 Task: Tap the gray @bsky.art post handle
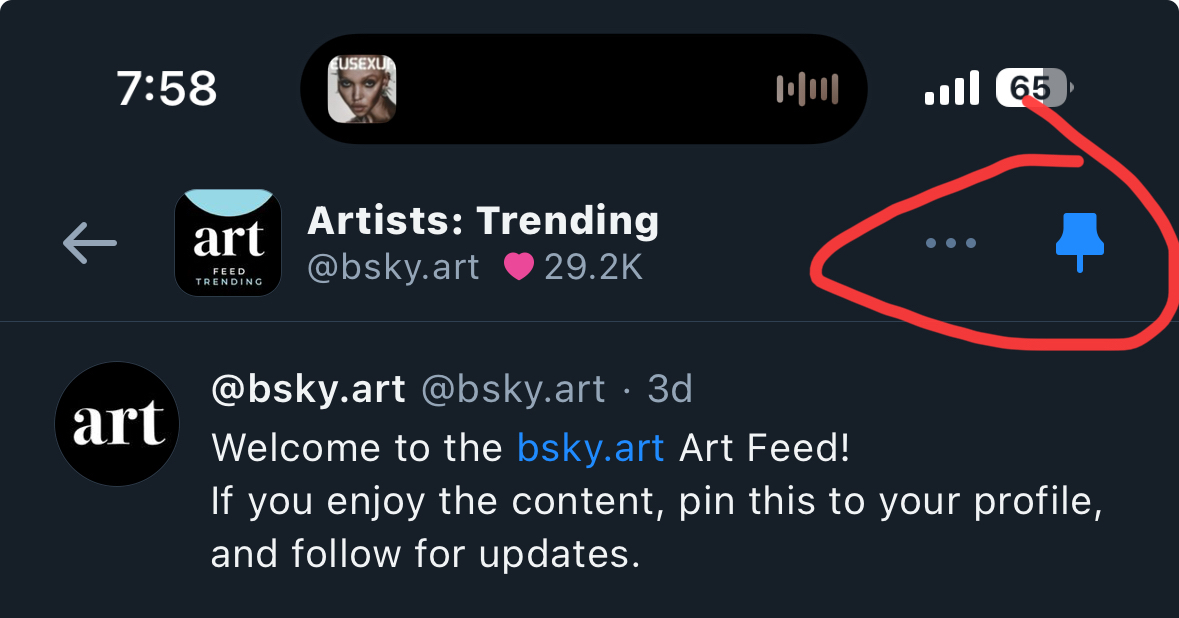point(513,389)
